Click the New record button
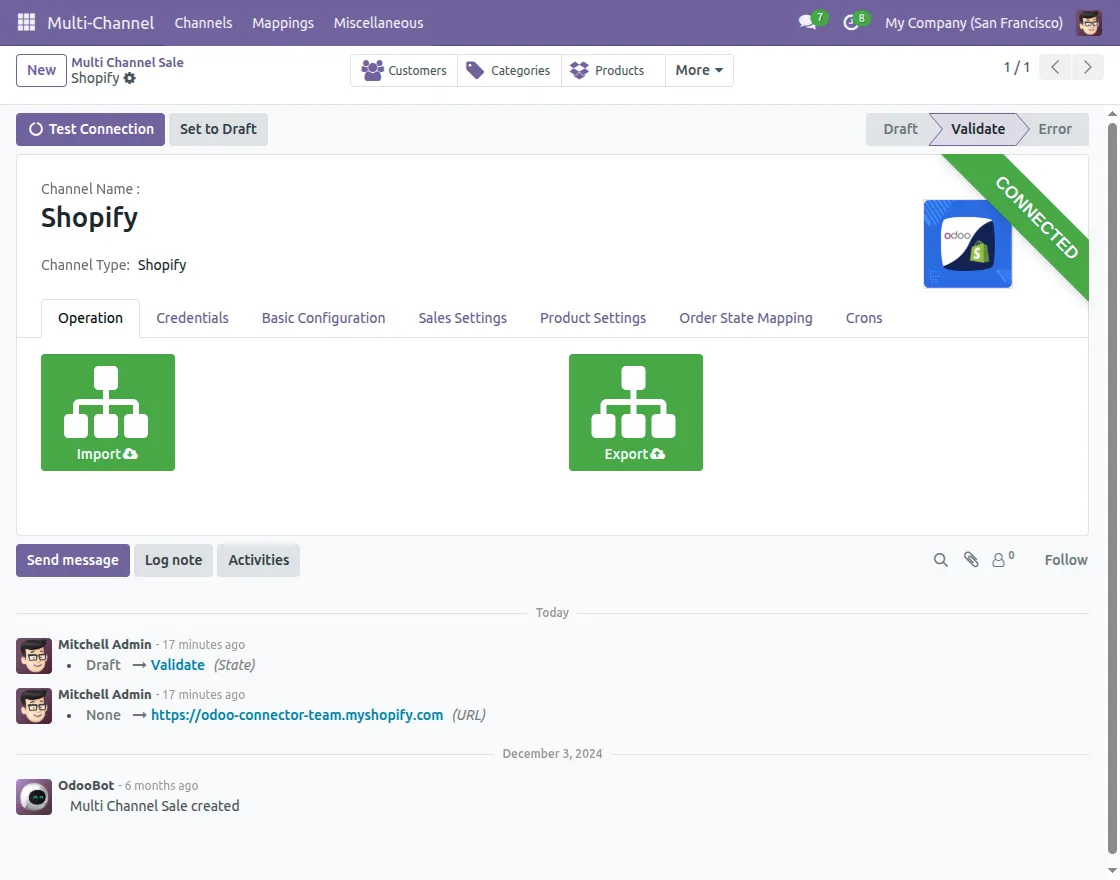Image resolution: width=1120 pixels, height=880 pixels. click(41, 70)
